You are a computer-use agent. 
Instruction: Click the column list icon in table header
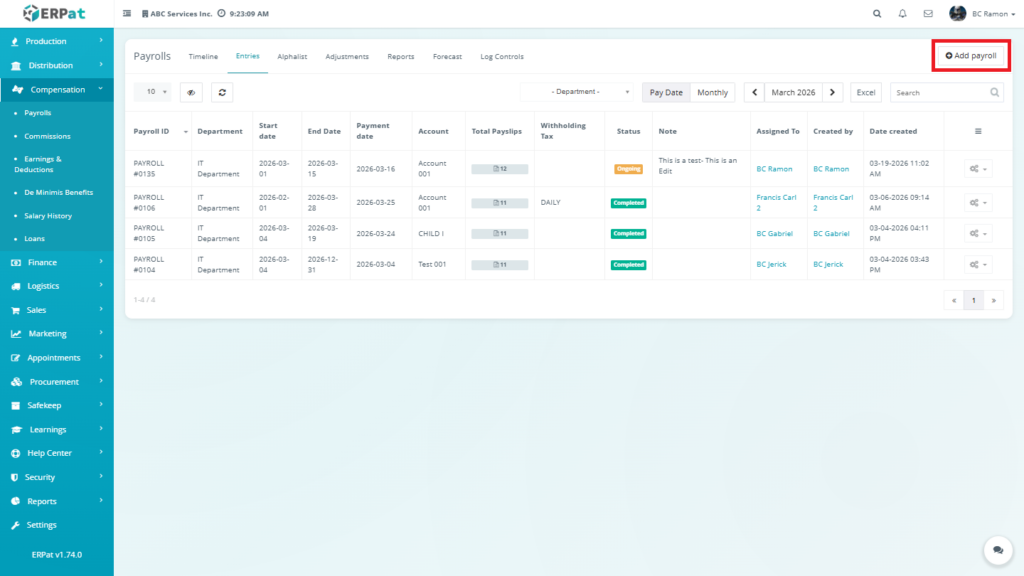point(977,131)
